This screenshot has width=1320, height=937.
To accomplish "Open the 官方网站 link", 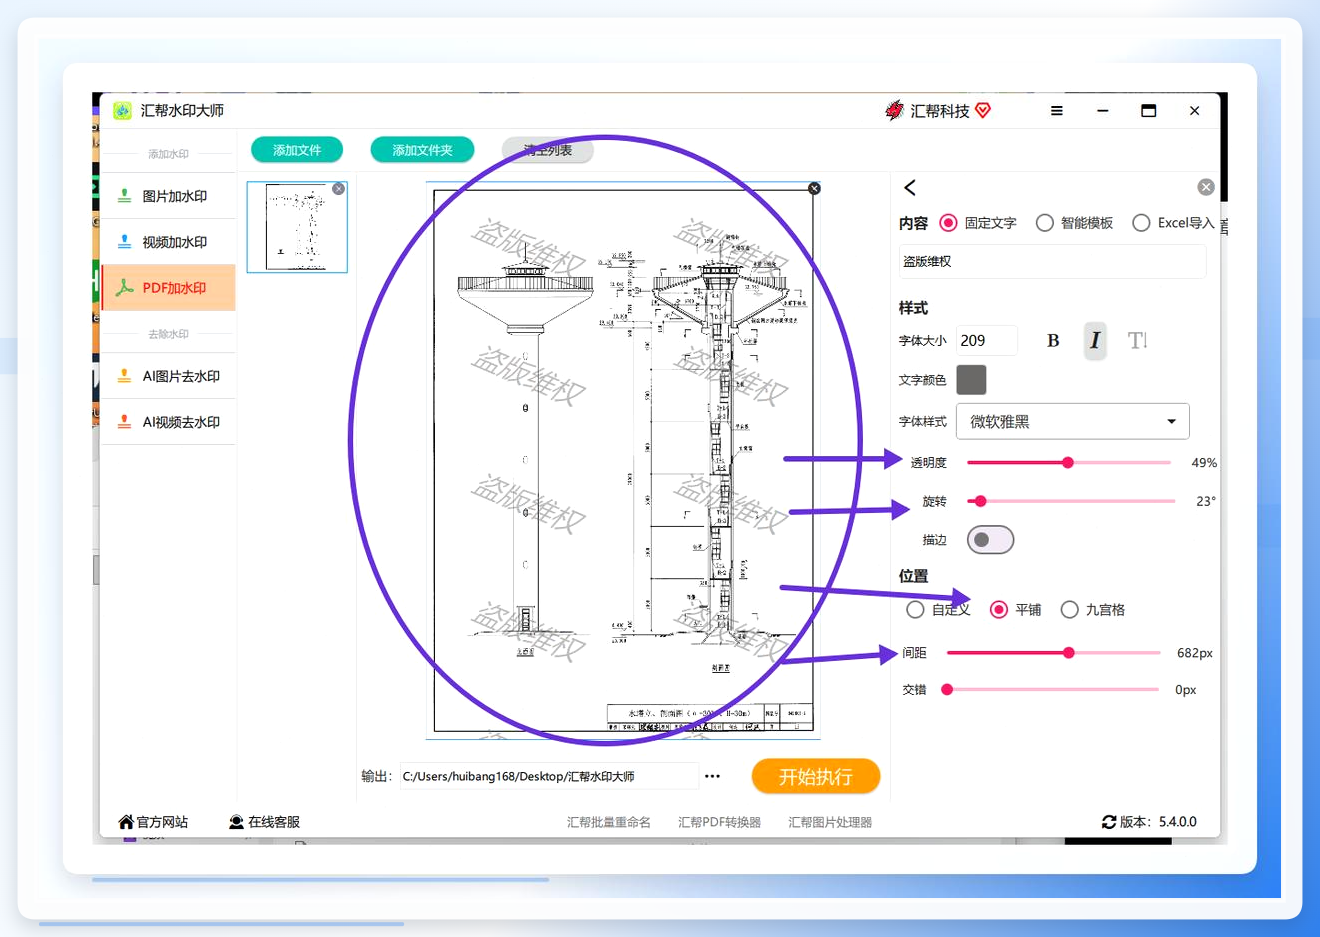I will coord(162,822).
